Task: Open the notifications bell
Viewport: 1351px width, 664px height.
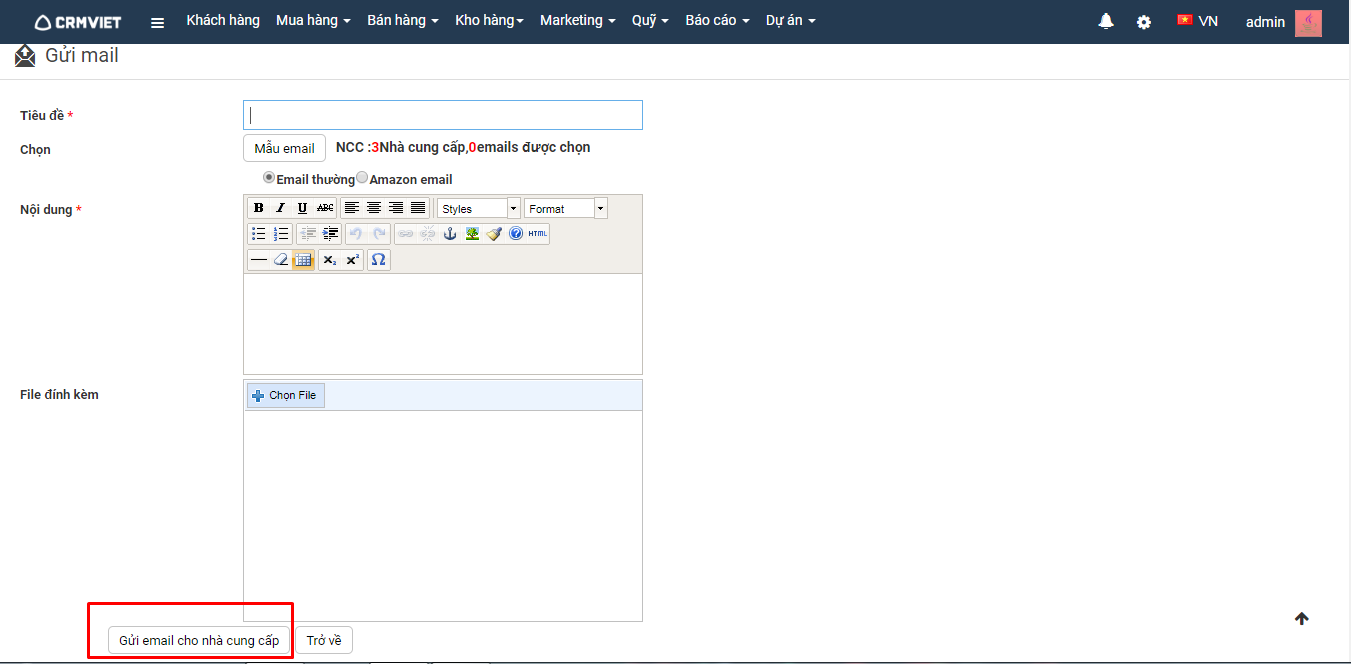Action: click(x=1106, y=21)
